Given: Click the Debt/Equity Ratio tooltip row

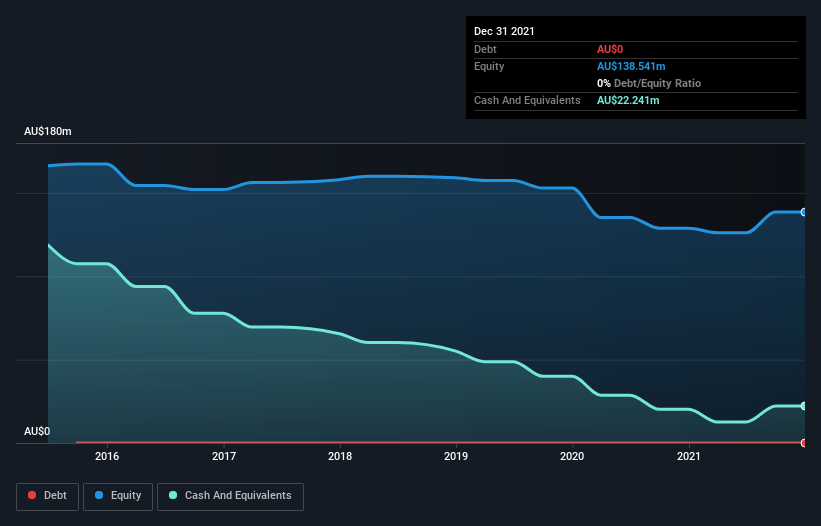Looking at the screenshot, I should (649, 83).
